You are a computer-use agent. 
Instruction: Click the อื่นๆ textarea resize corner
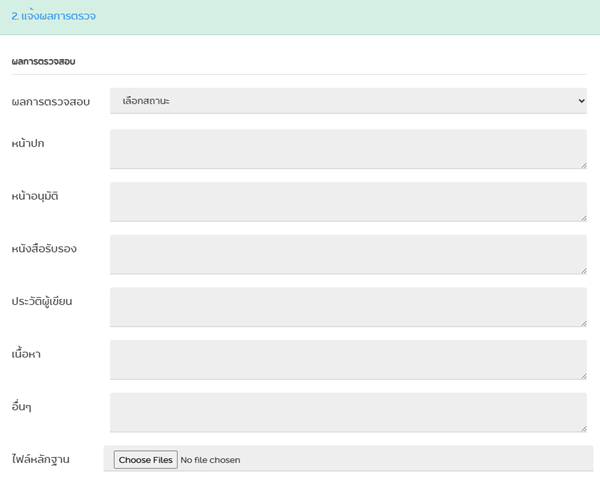point(582,428)
